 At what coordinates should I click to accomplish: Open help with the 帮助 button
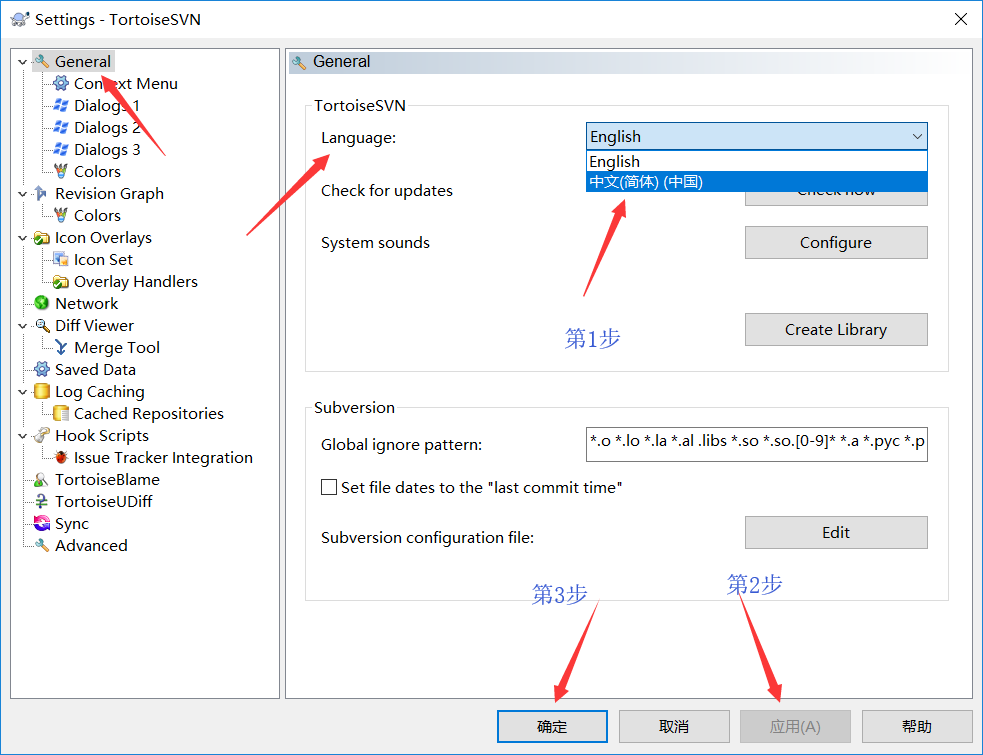(917, 726)
